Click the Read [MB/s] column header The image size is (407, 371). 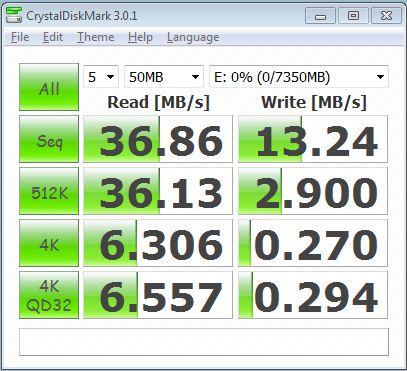tap(158, 102)
